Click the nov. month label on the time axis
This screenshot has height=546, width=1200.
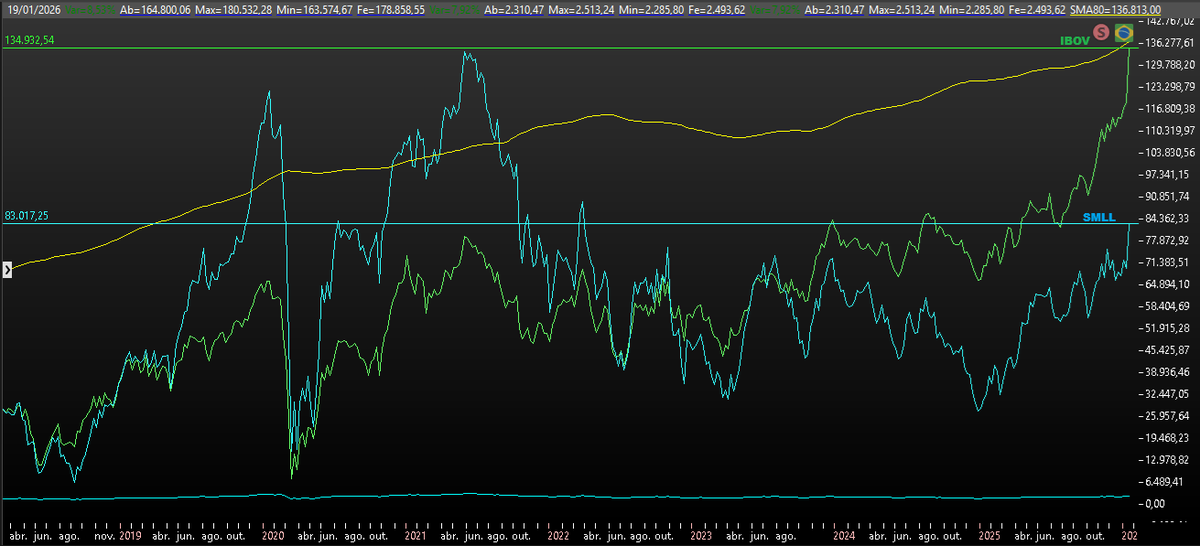105,536
